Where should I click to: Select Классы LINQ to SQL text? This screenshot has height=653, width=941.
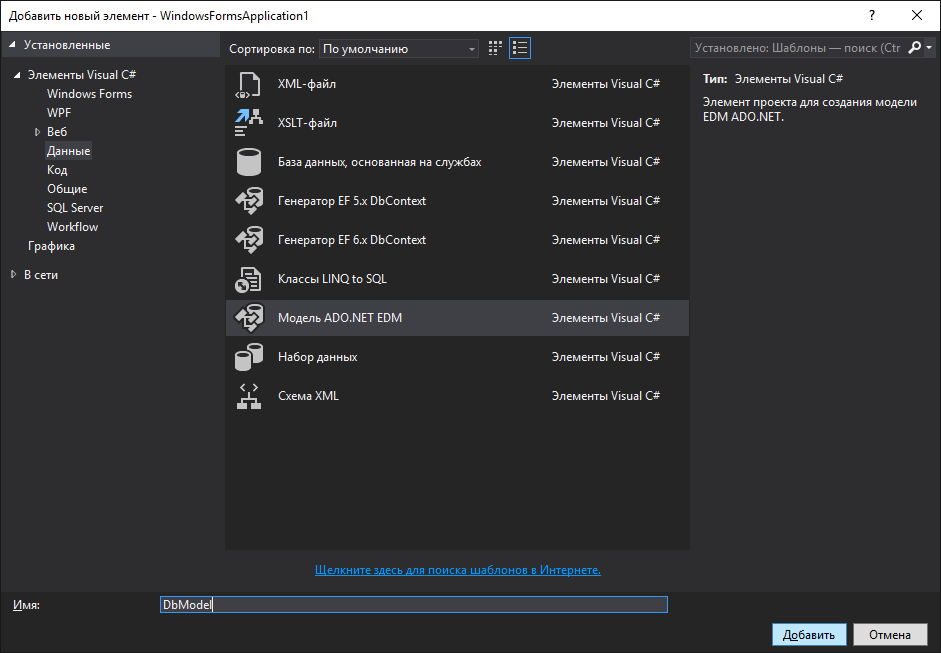click(x=332, y=279)
